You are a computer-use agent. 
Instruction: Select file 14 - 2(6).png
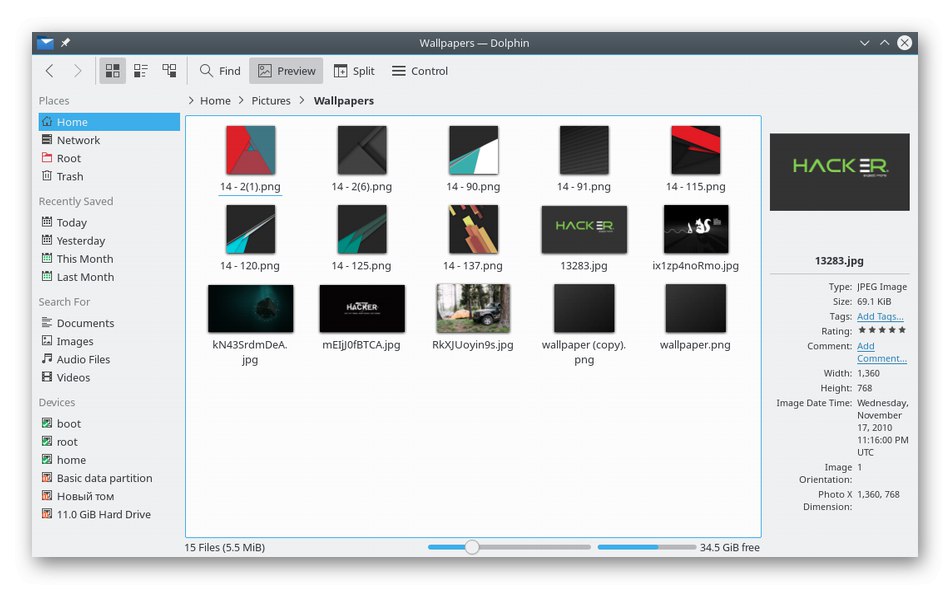click(362, 159)
